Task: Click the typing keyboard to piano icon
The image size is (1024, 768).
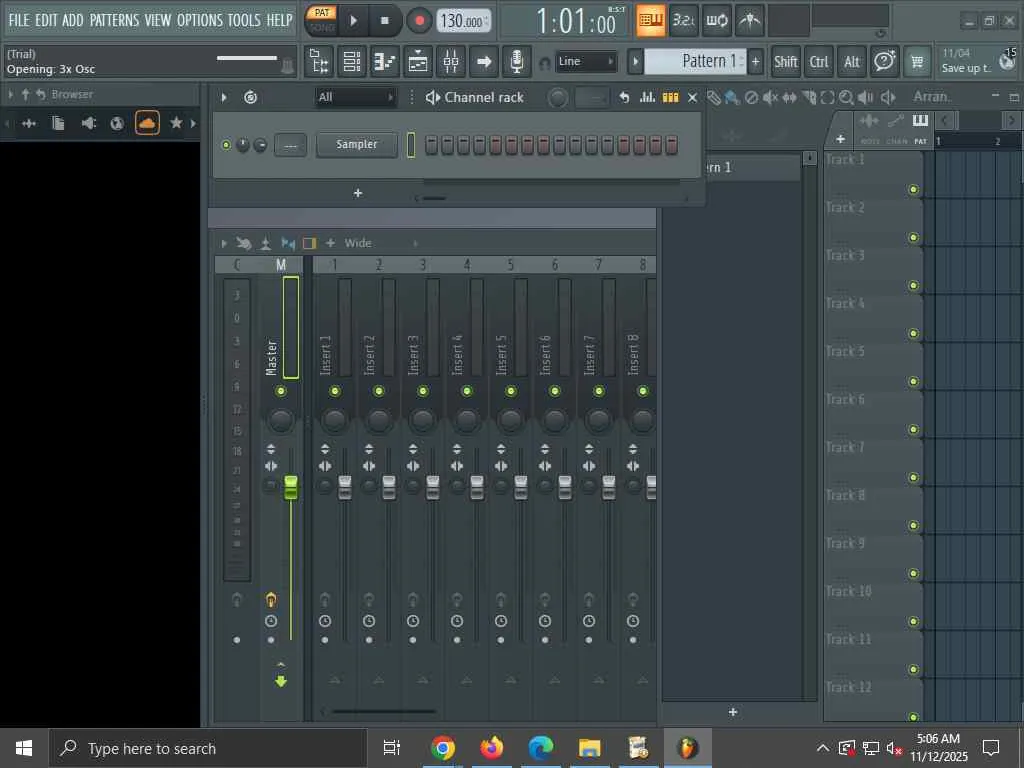Action: [650, 20]
